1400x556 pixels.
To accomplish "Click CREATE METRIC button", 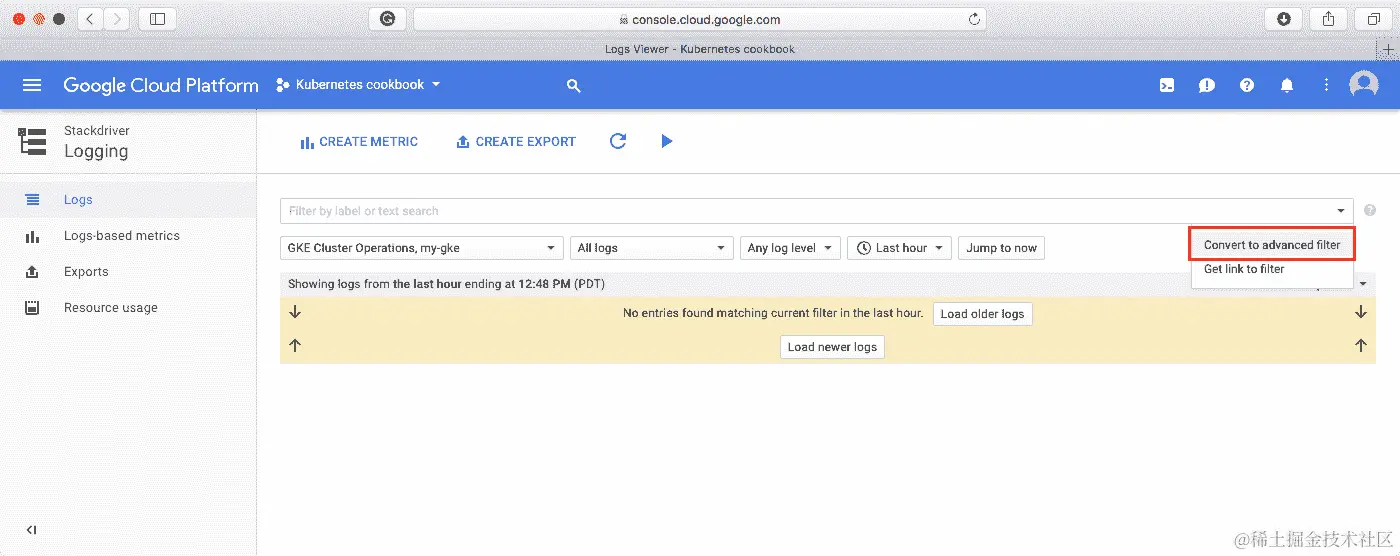I will point(359,142).
